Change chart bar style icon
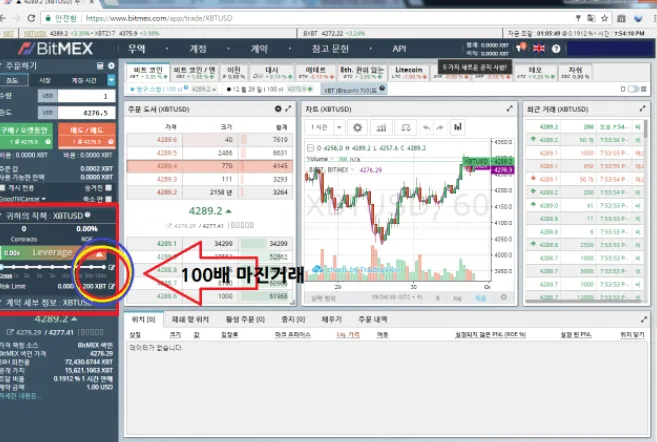 coord(458,127)
